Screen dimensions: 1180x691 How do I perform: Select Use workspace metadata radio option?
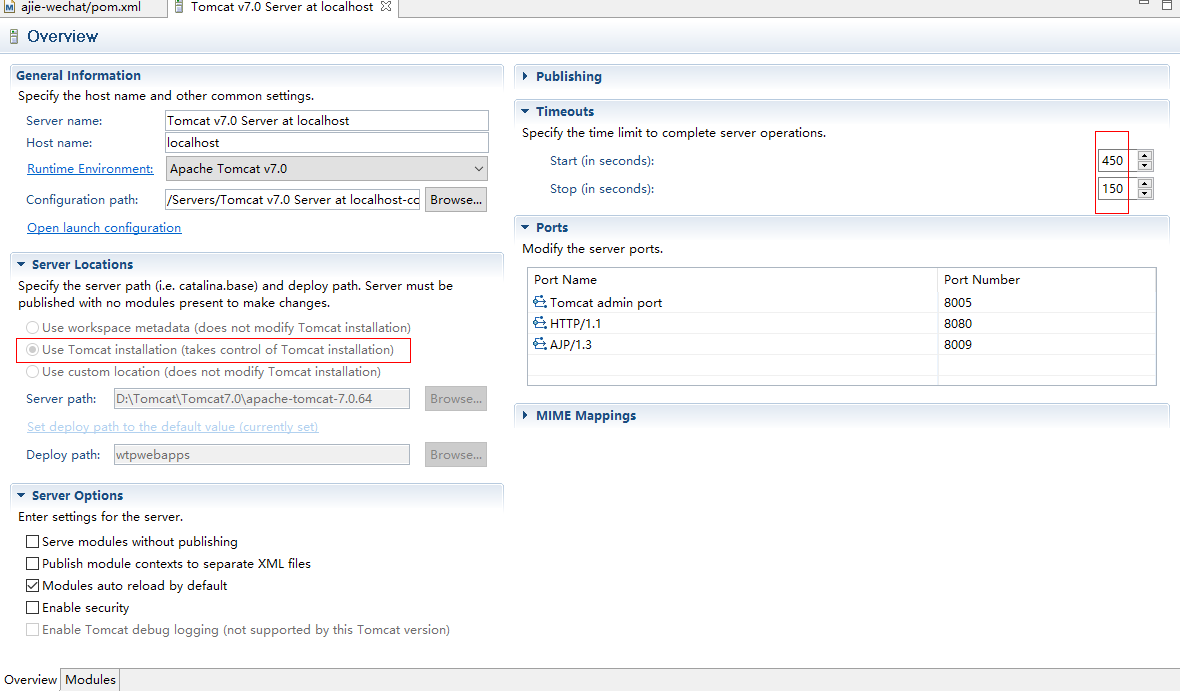click(x=32, y=327)
